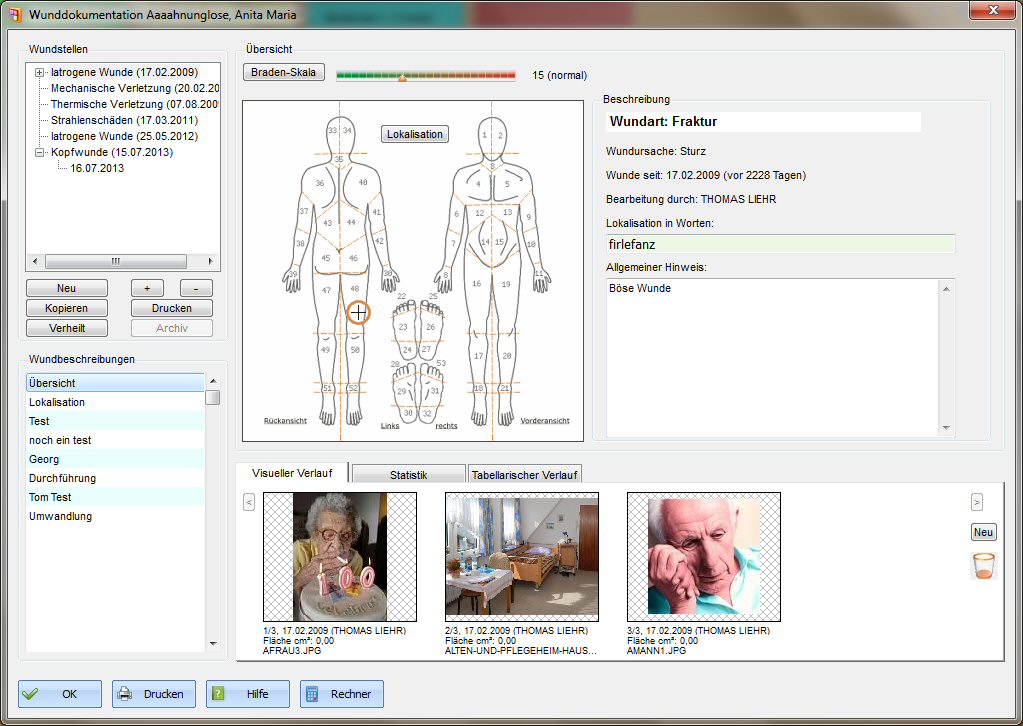
Task: Click next image arrow in Visueller Verlauf
Action: coord(977,502)
